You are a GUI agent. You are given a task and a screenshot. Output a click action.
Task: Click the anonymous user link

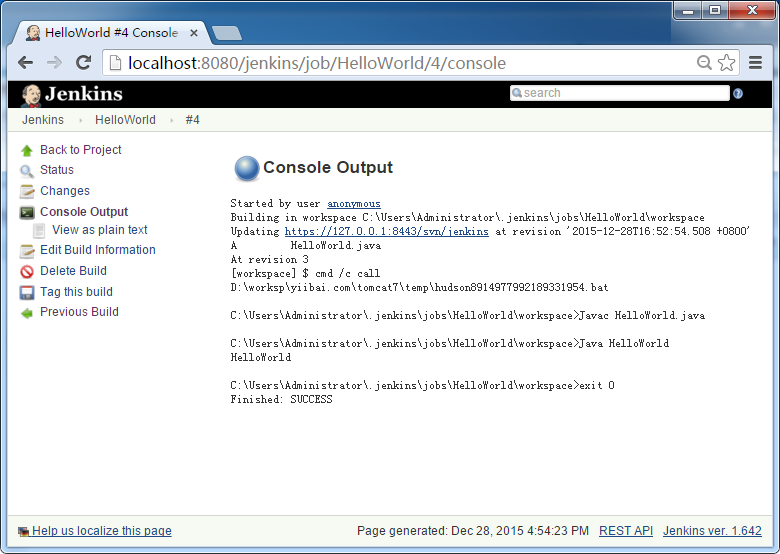point(354,203)
